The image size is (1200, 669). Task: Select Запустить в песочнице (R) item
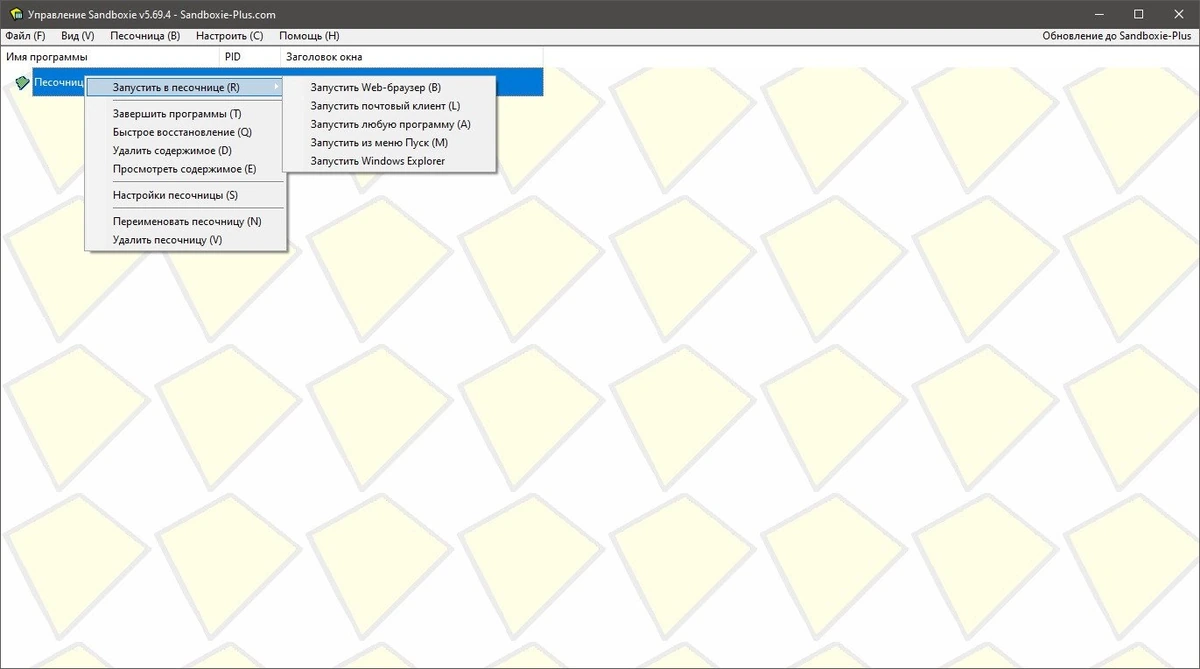coord(186,88)
